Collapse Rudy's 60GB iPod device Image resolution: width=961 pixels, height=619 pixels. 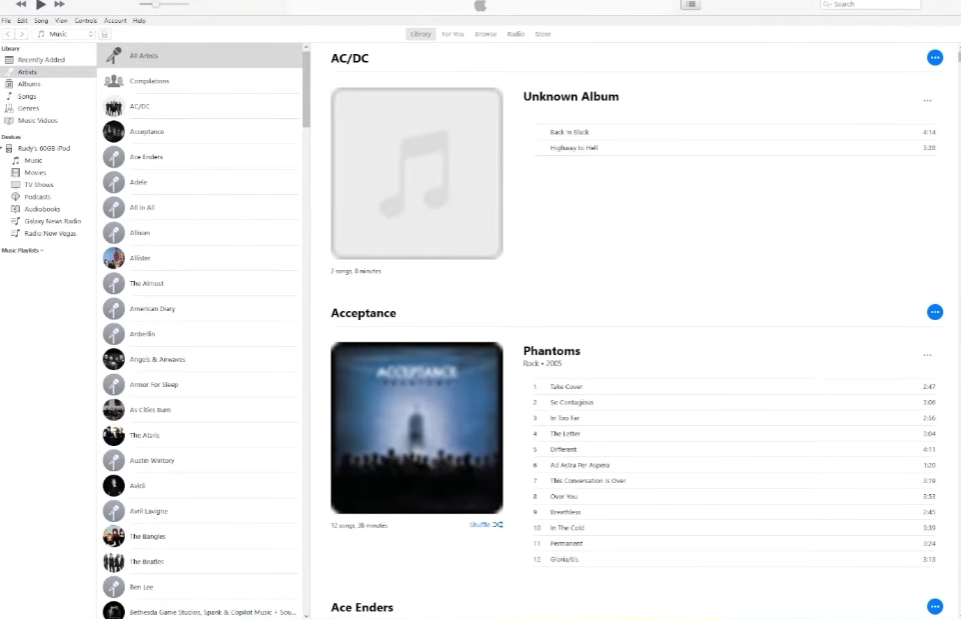click(x=2, y=148)
